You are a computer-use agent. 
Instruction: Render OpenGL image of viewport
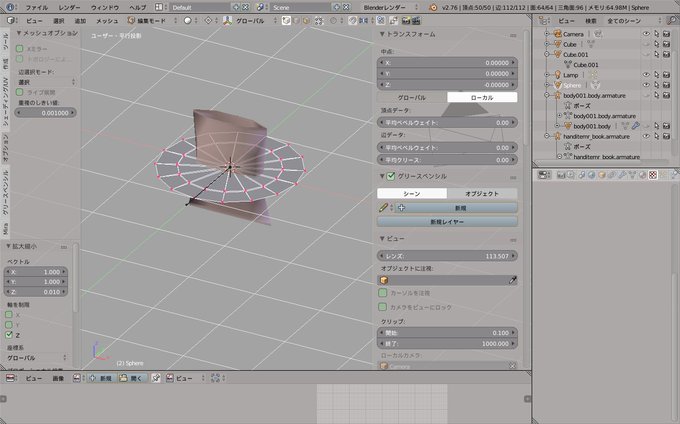pyautogui.click(x=406, y=20)
